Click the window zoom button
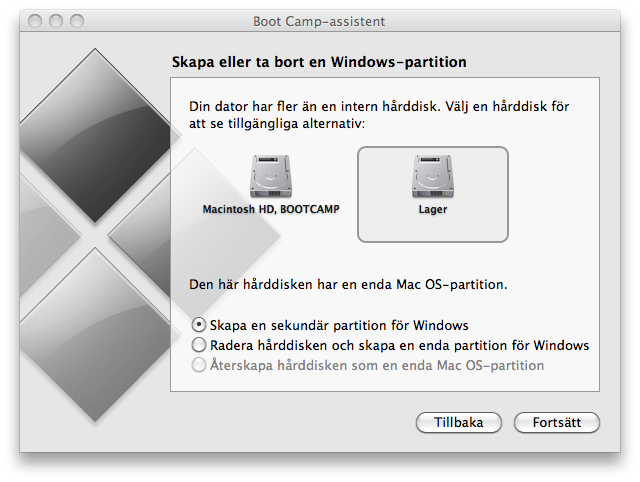Image resolution: width=640 pixels, height=482 pixels. [x=77, y=21]
